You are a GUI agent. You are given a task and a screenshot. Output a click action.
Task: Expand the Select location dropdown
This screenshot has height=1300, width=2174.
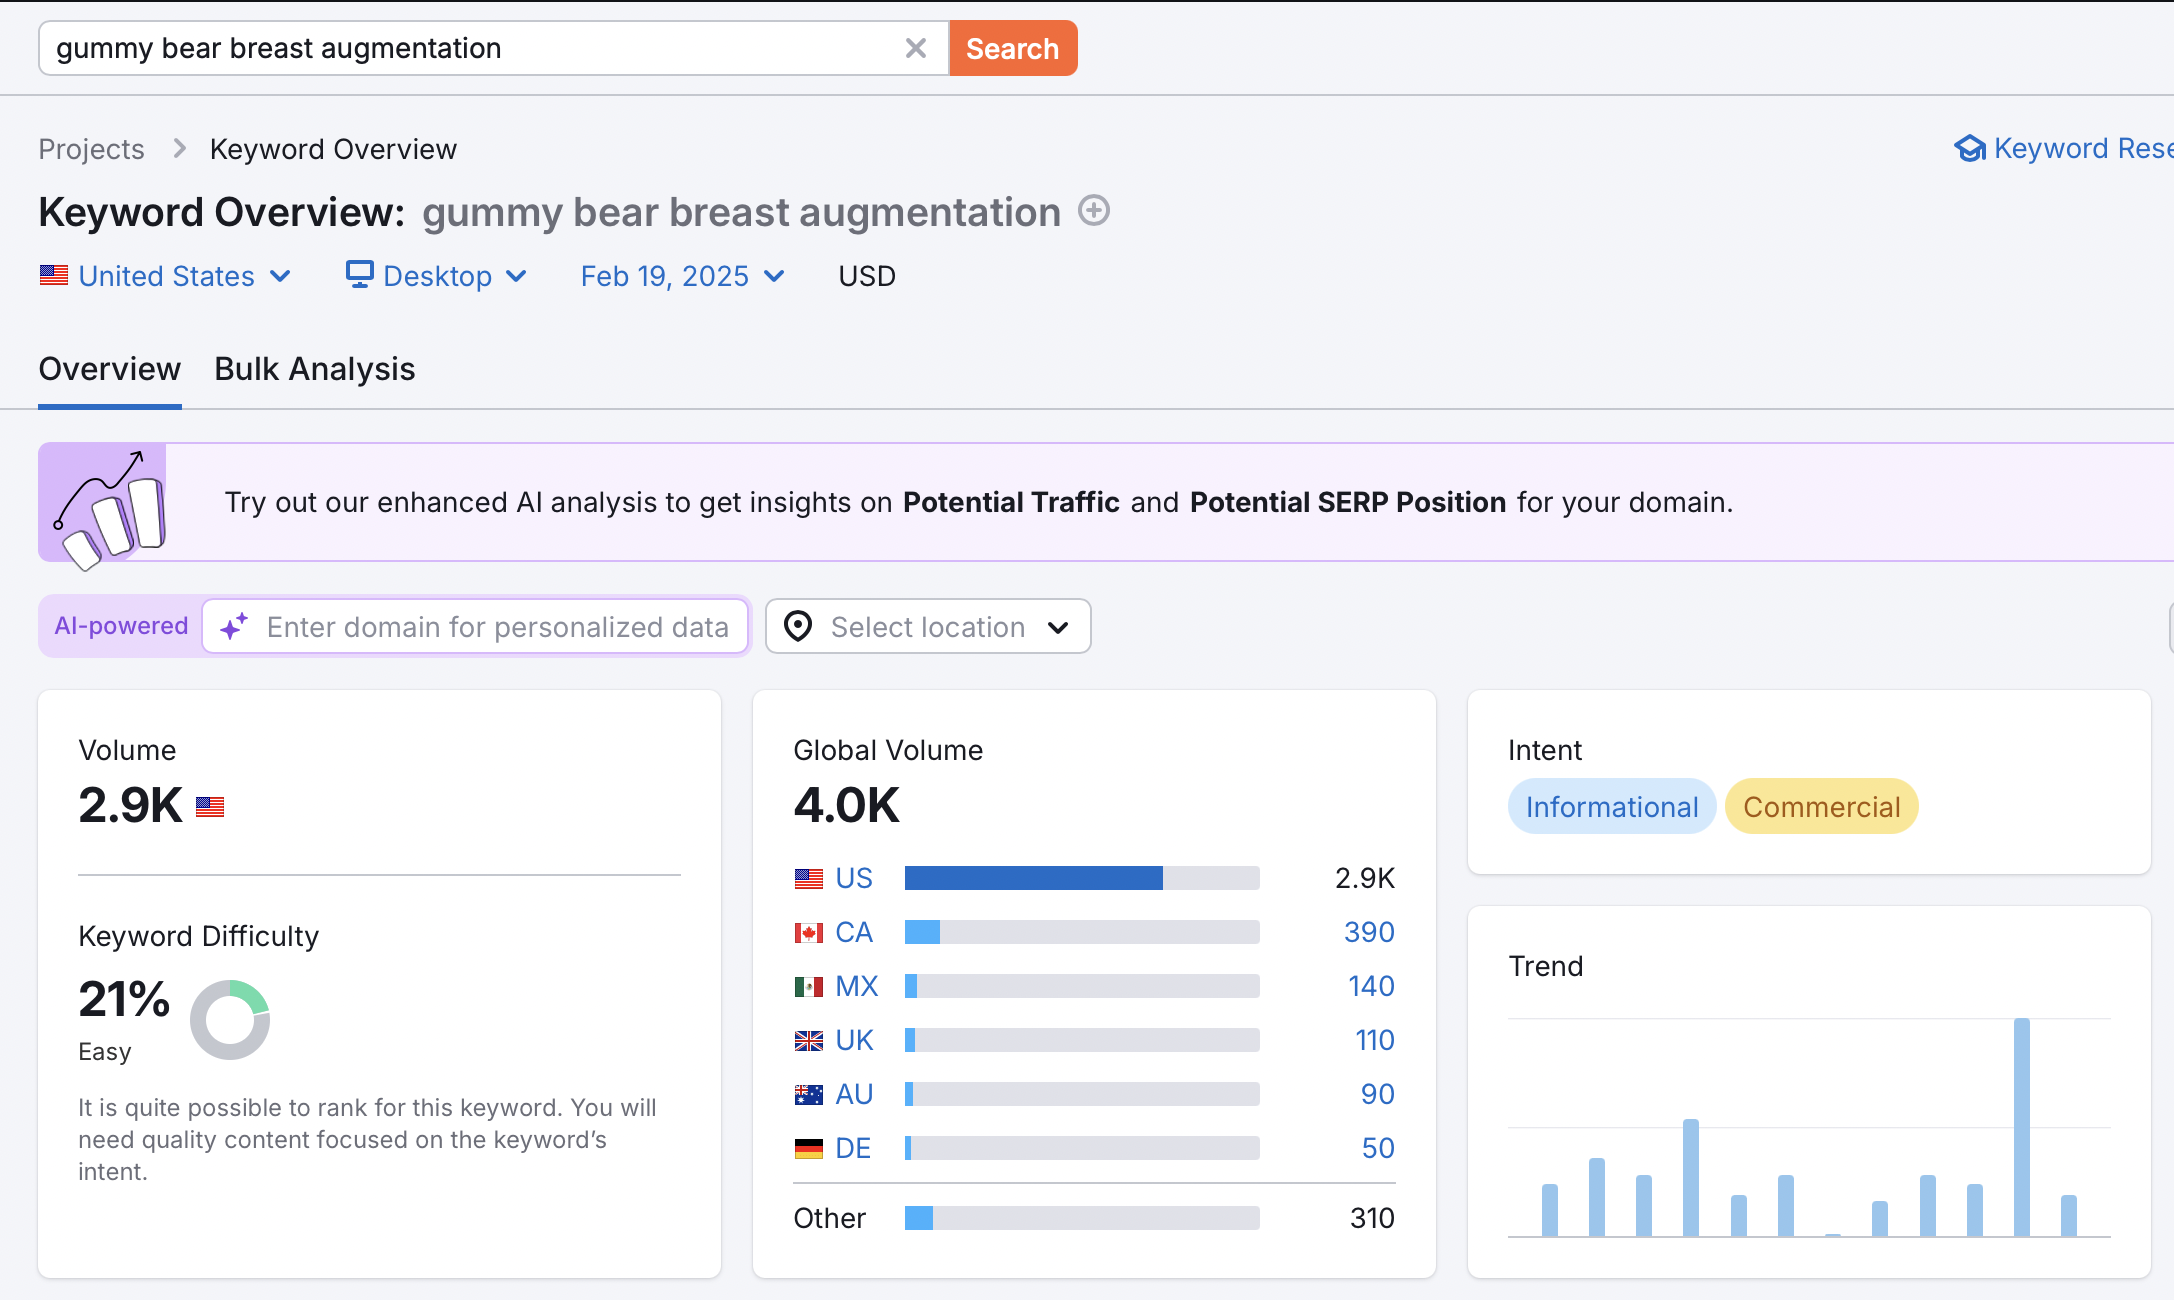coord(928,627)
